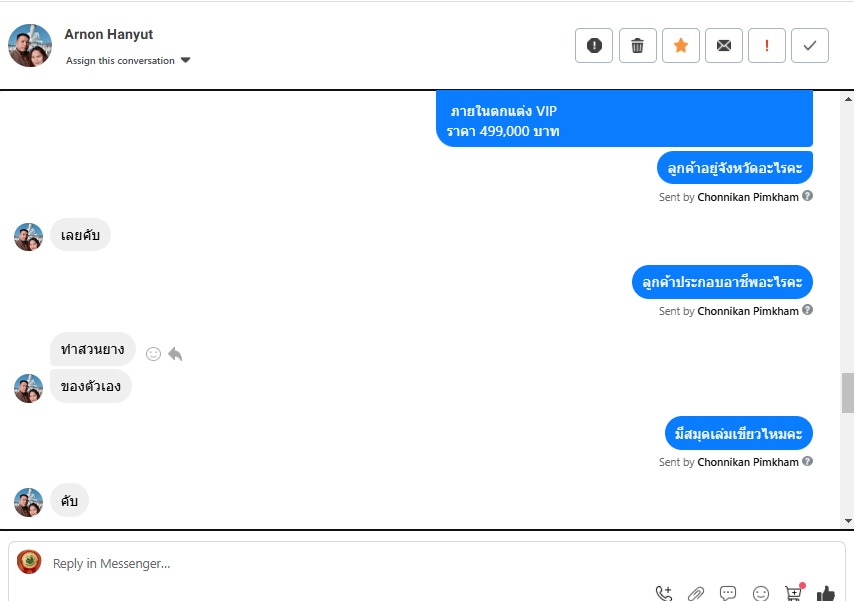Click help icon under 'ลูกค้าประกอบอาชีพอะไรคะ' message
Viewport: 854px width, 601px height.
point(808,309)
